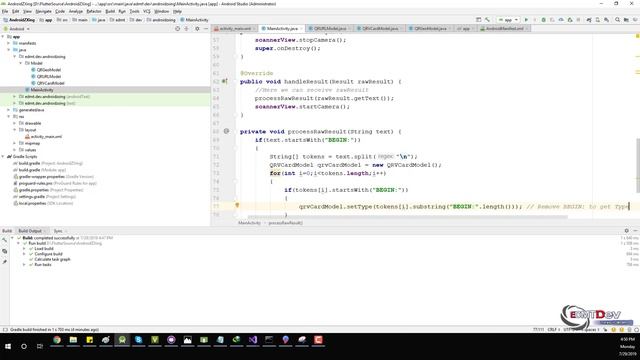Click the editor vertical scrollbar

click(638, 165)
